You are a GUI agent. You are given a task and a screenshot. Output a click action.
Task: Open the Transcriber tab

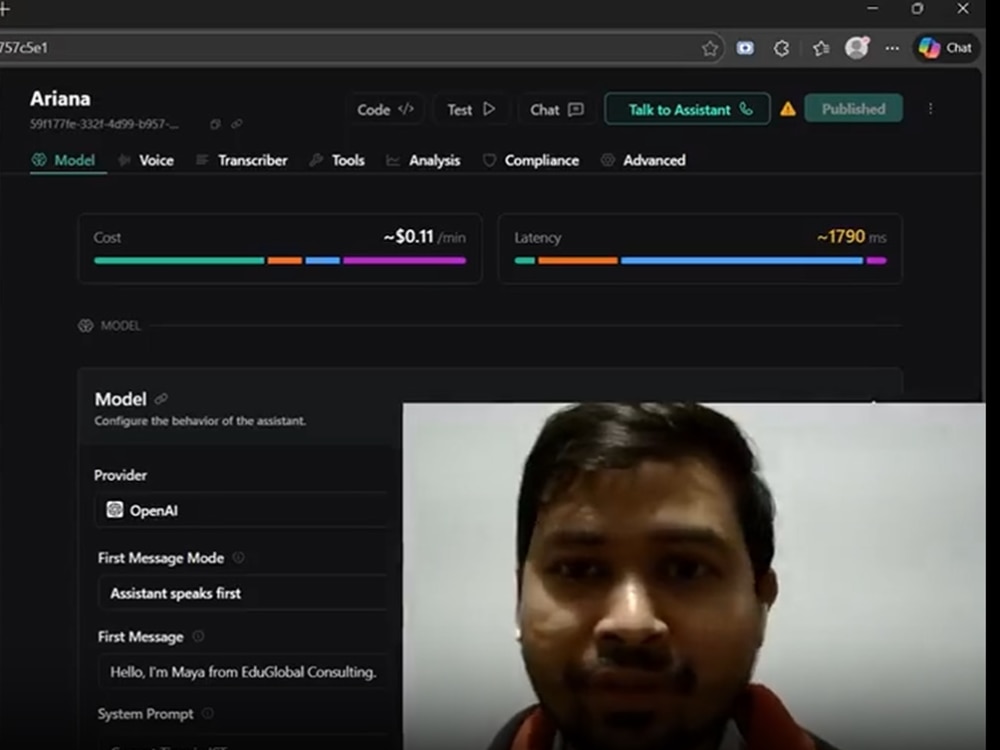click(x=242, y=160)
